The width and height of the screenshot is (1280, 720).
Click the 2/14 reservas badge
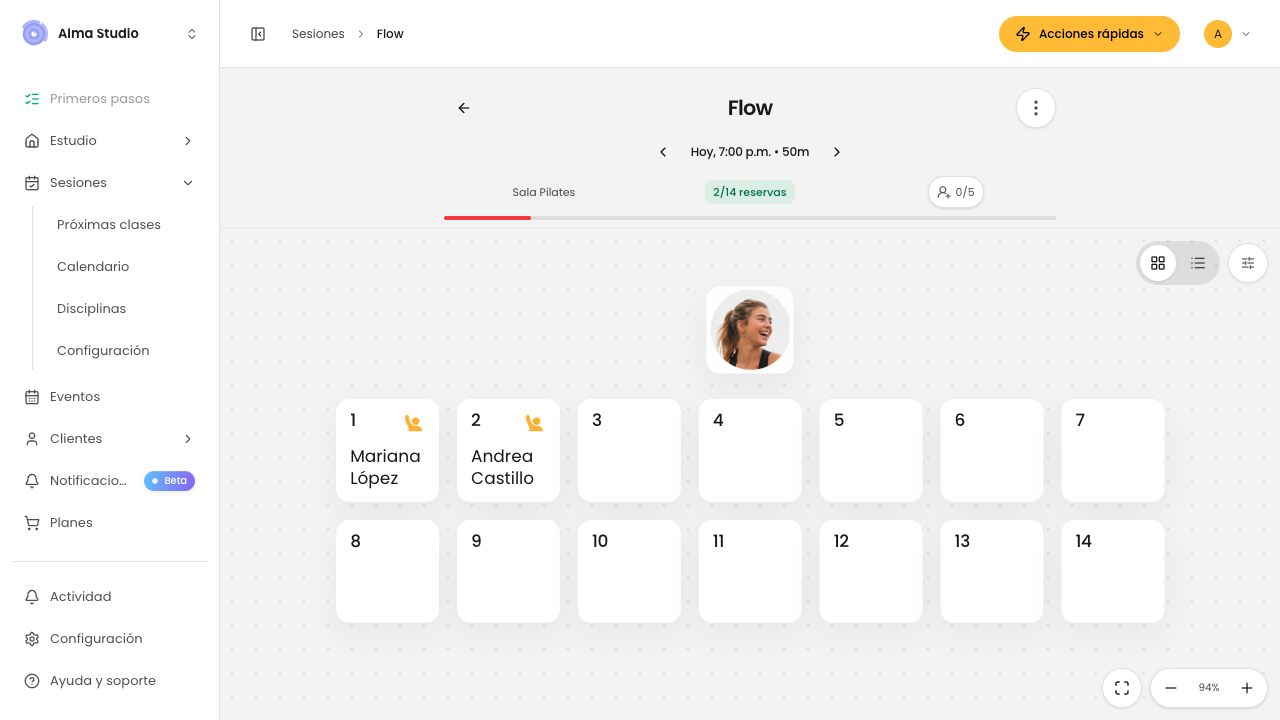(x=750, y=192)
